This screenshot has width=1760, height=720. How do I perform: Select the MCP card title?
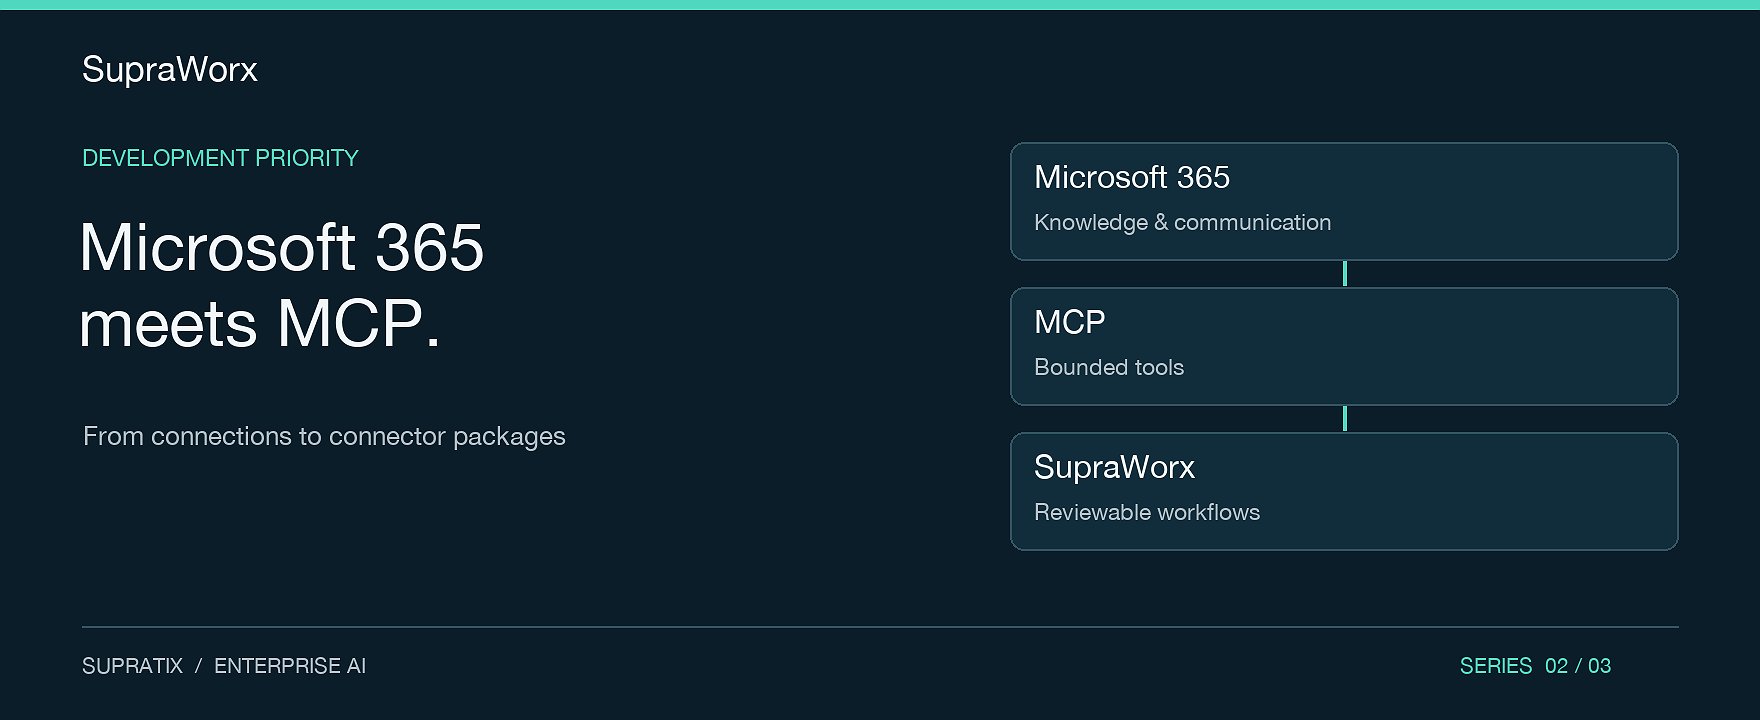pyautogui.click(x=1070, y=322)
